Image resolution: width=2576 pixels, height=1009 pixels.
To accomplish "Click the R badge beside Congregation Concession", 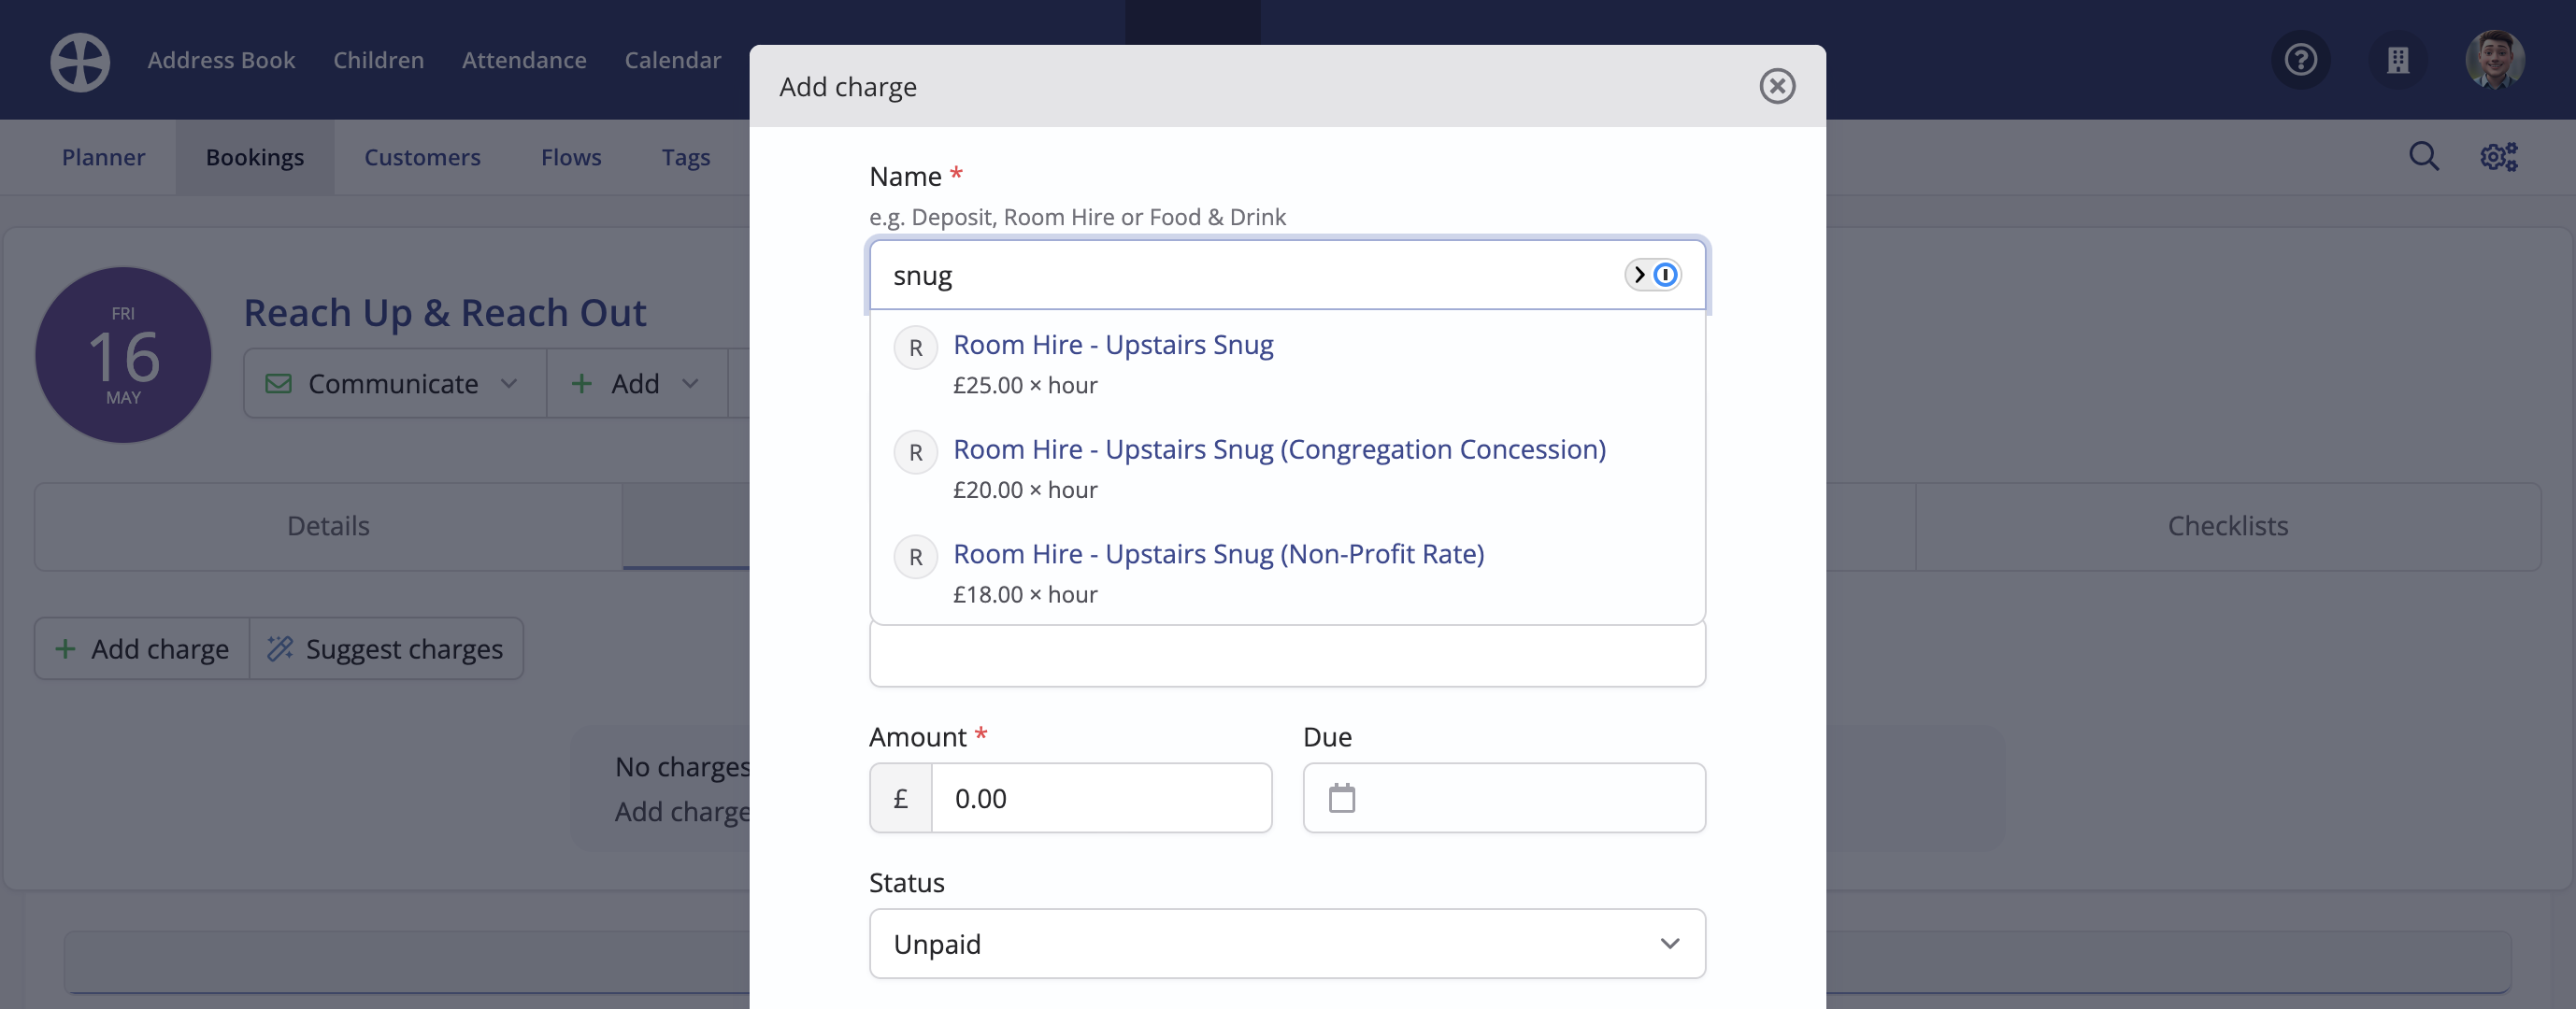I will pyautogui.click(x=915, y=453).
